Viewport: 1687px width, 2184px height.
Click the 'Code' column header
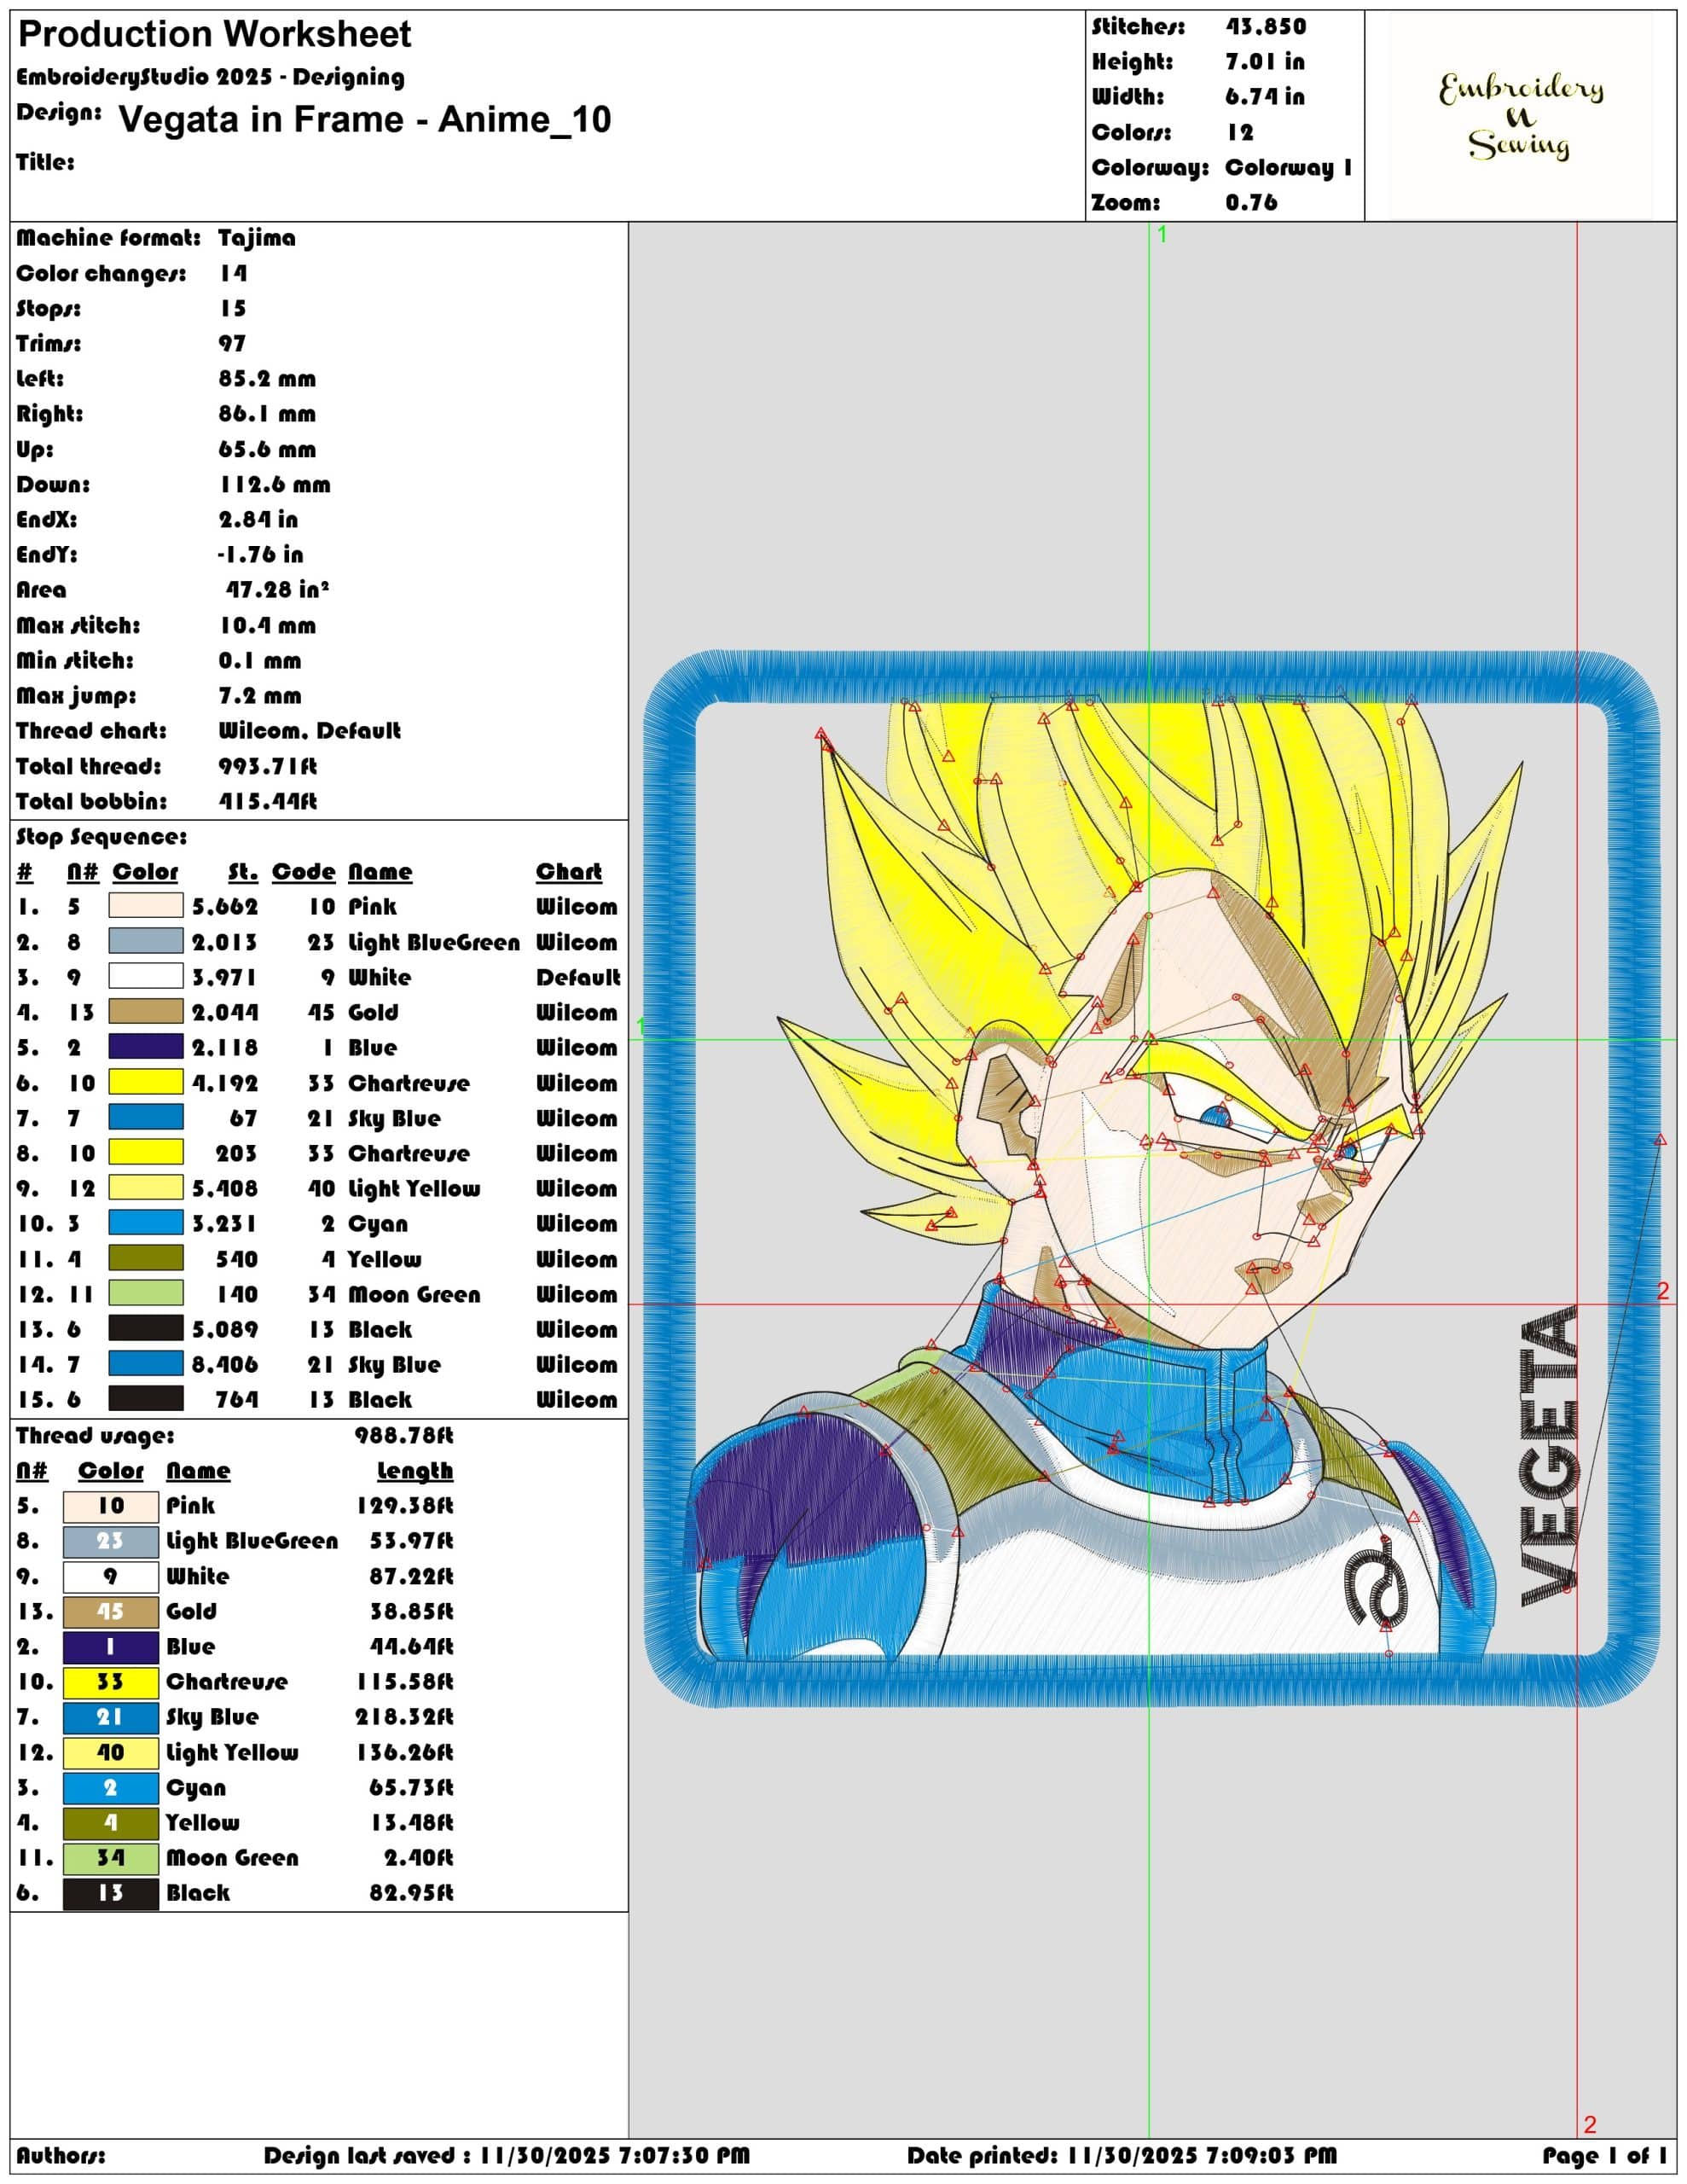pyautogui.click(x=304, y=871)
